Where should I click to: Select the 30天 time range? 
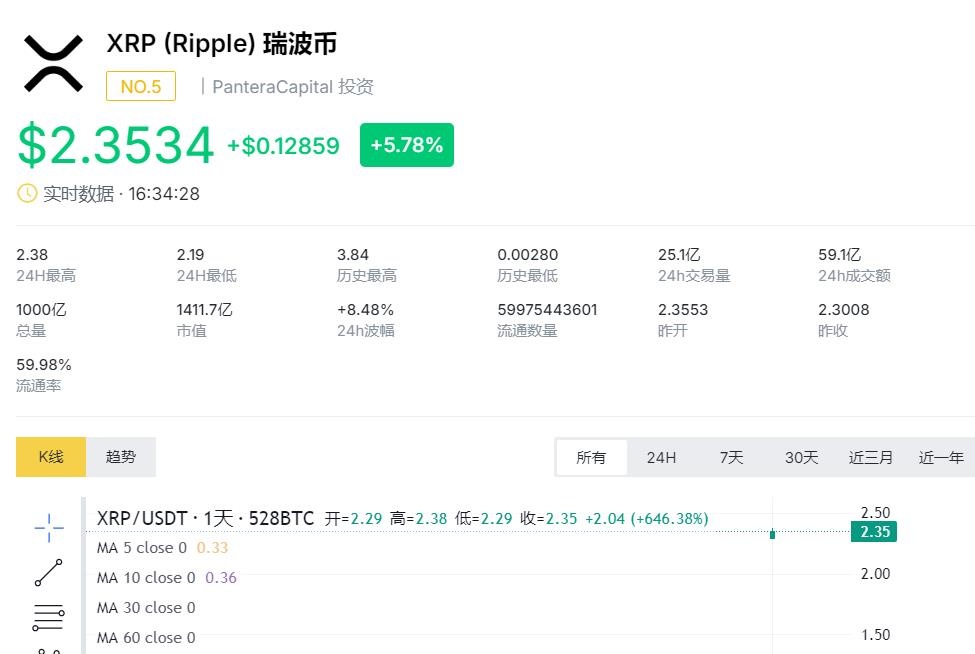click(801, 458)
